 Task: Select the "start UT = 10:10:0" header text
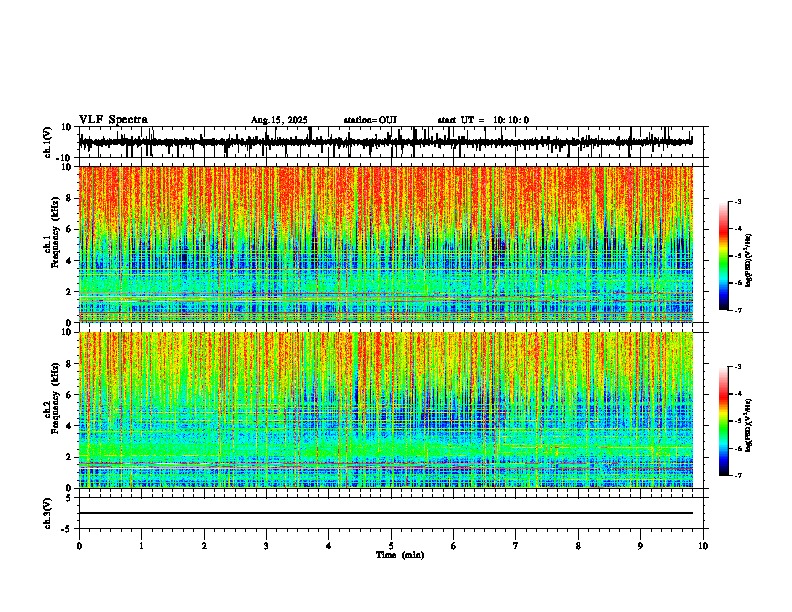483,120
